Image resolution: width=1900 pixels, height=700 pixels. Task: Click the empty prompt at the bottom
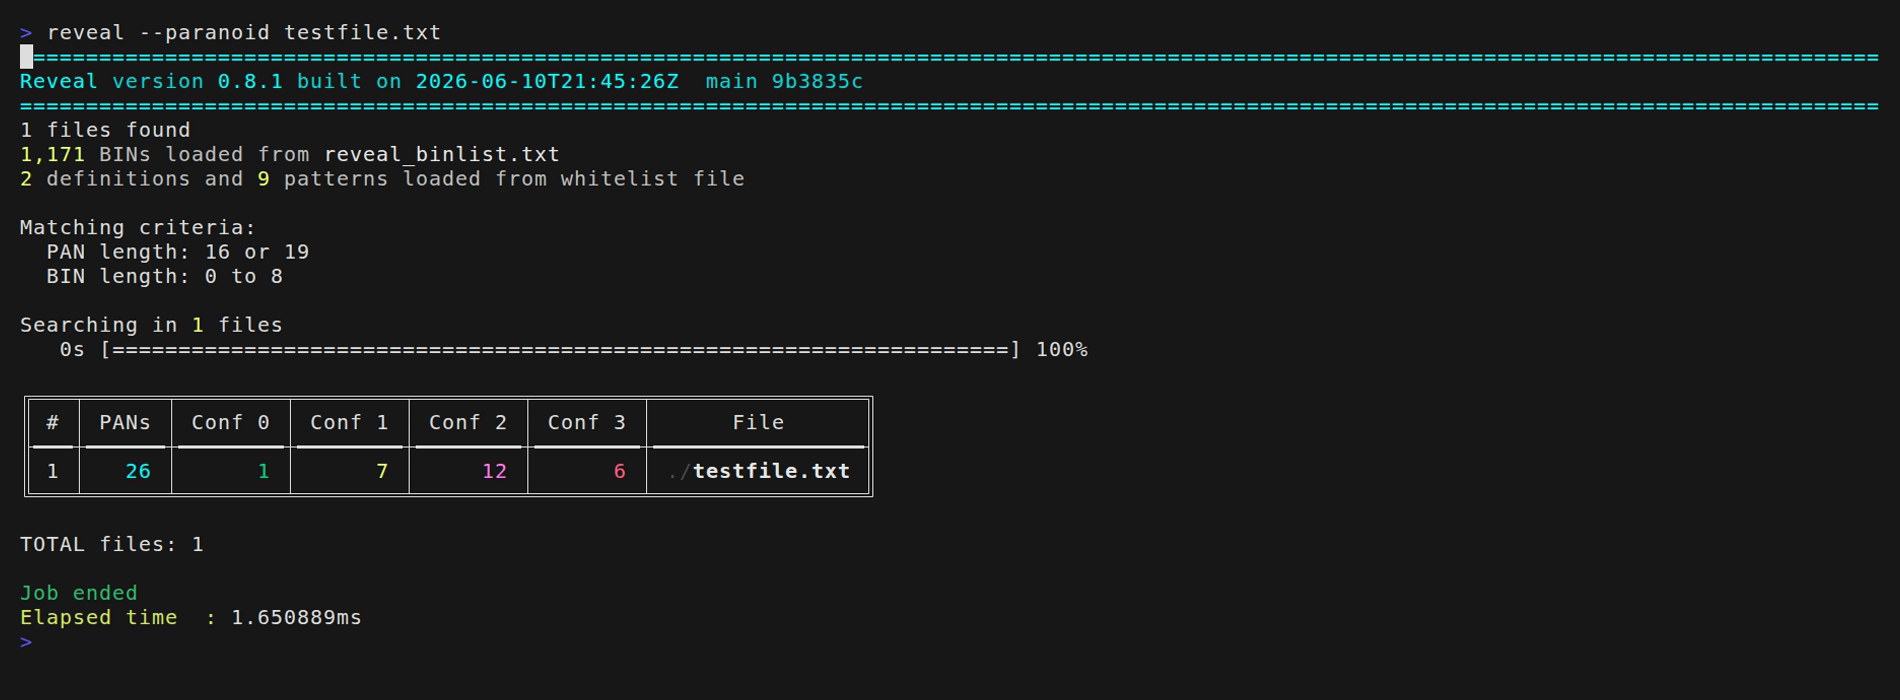(26, 642)
